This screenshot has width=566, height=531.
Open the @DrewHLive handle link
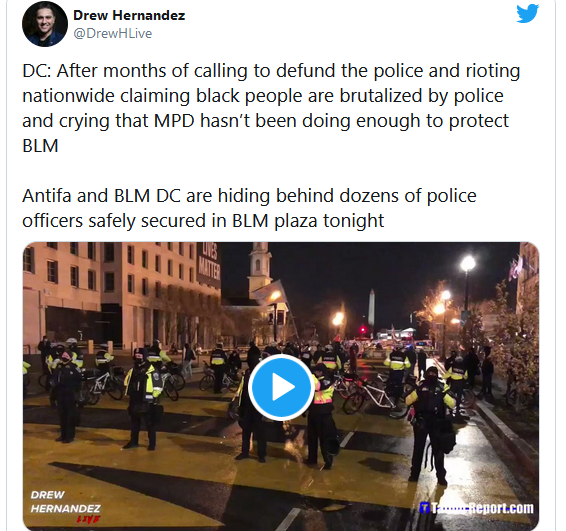point(112,33)
